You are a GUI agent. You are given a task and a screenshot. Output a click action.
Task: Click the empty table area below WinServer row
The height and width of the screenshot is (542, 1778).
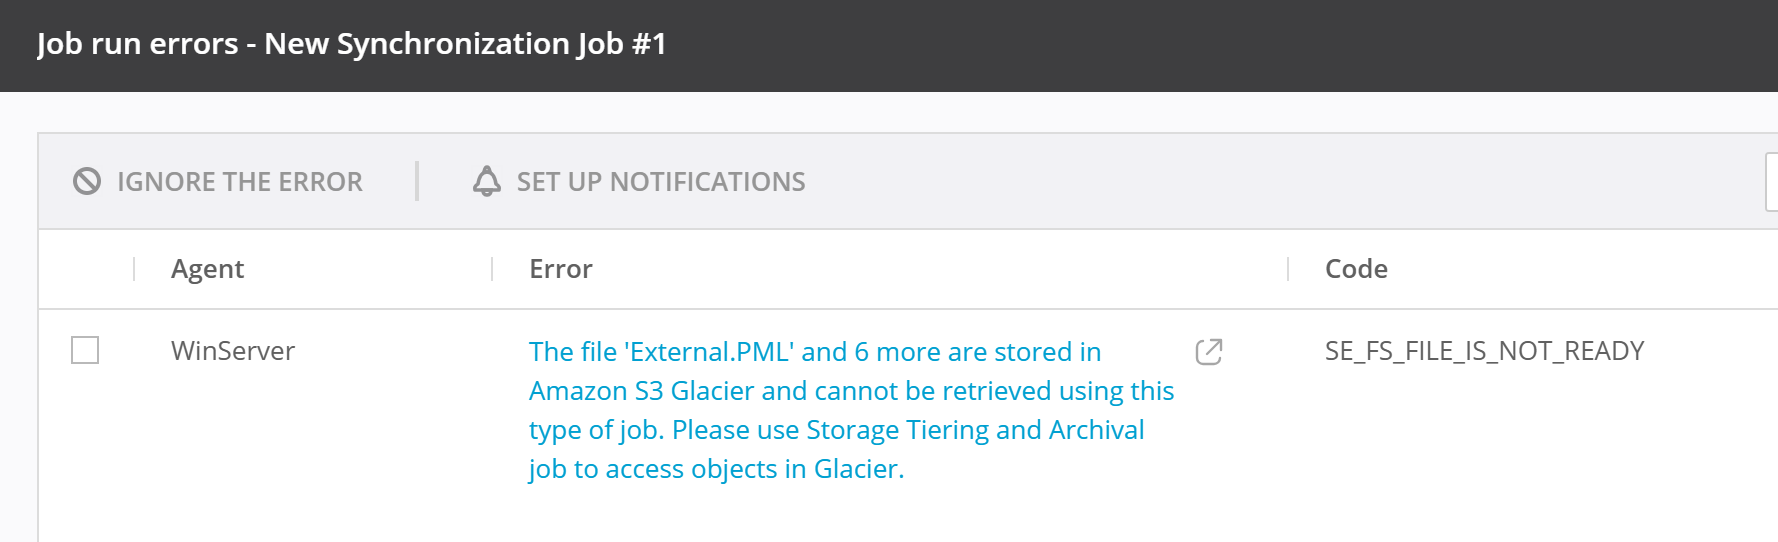800,515
